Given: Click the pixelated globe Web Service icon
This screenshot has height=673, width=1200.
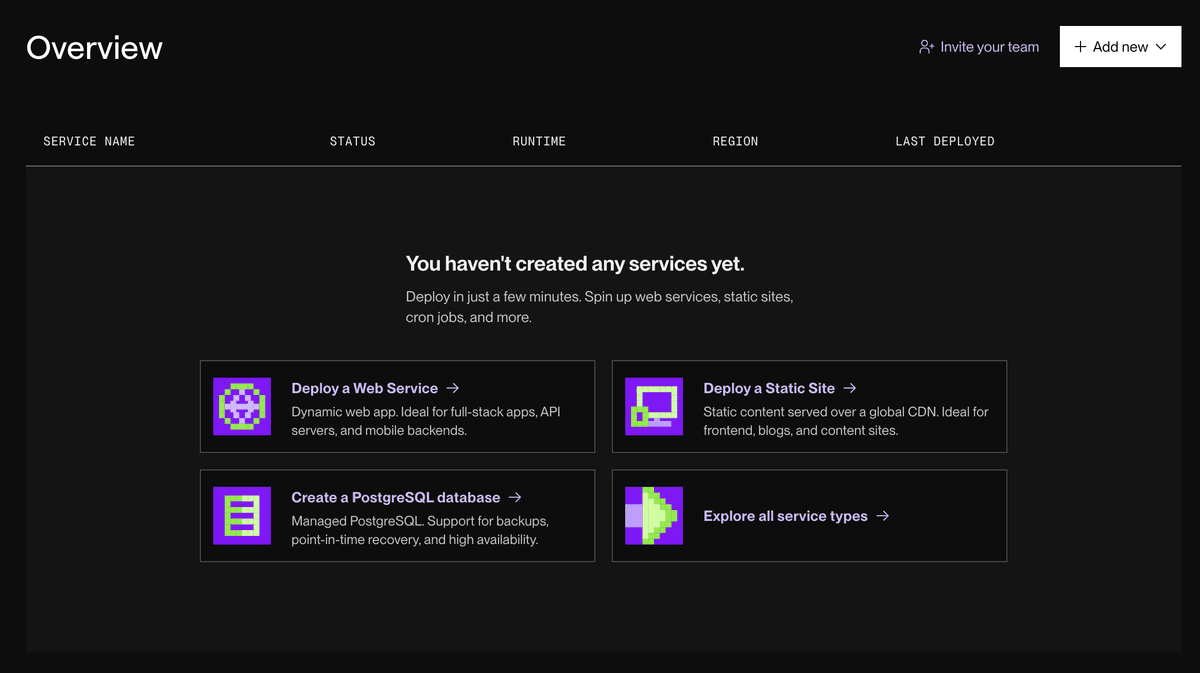Looking at the screenshot, I should (x=242, y=406).
